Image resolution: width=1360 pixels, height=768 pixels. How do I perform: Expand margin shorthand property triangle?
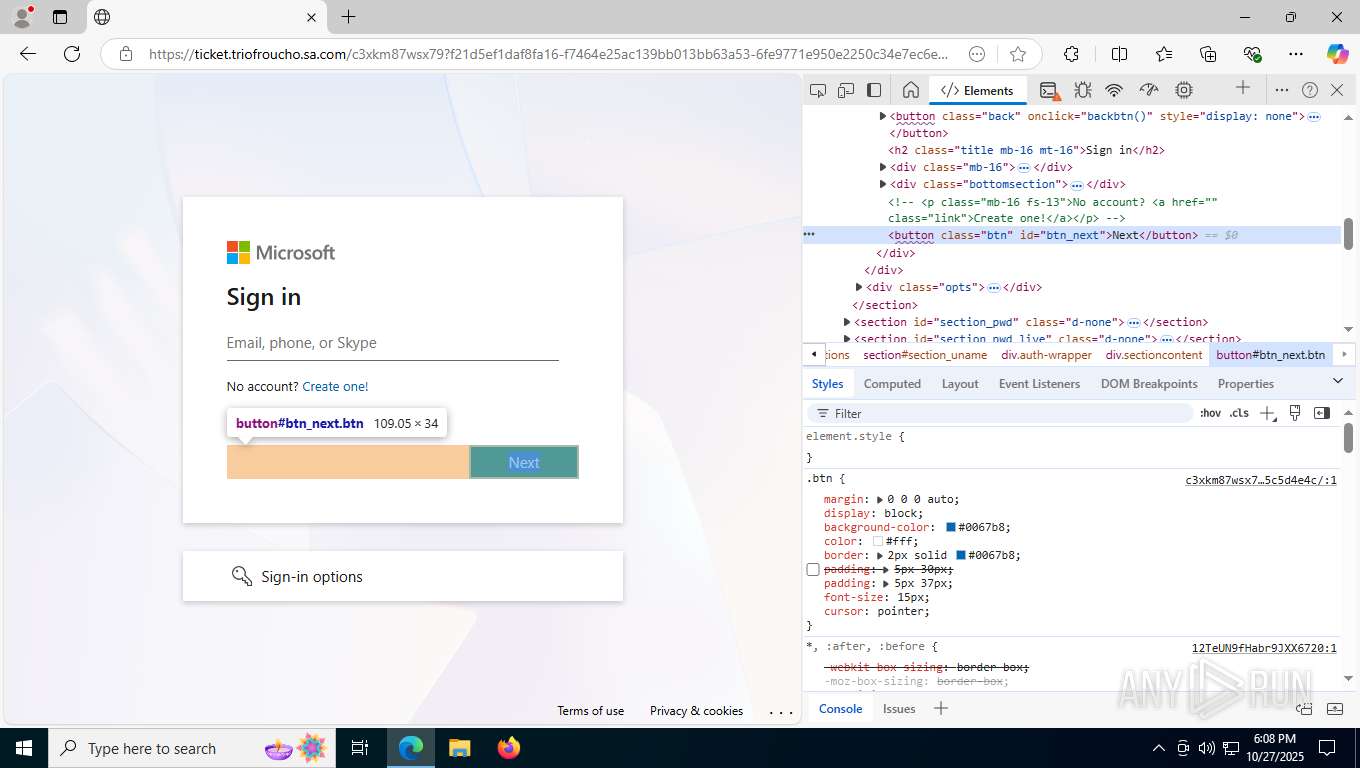coord(880,499)
